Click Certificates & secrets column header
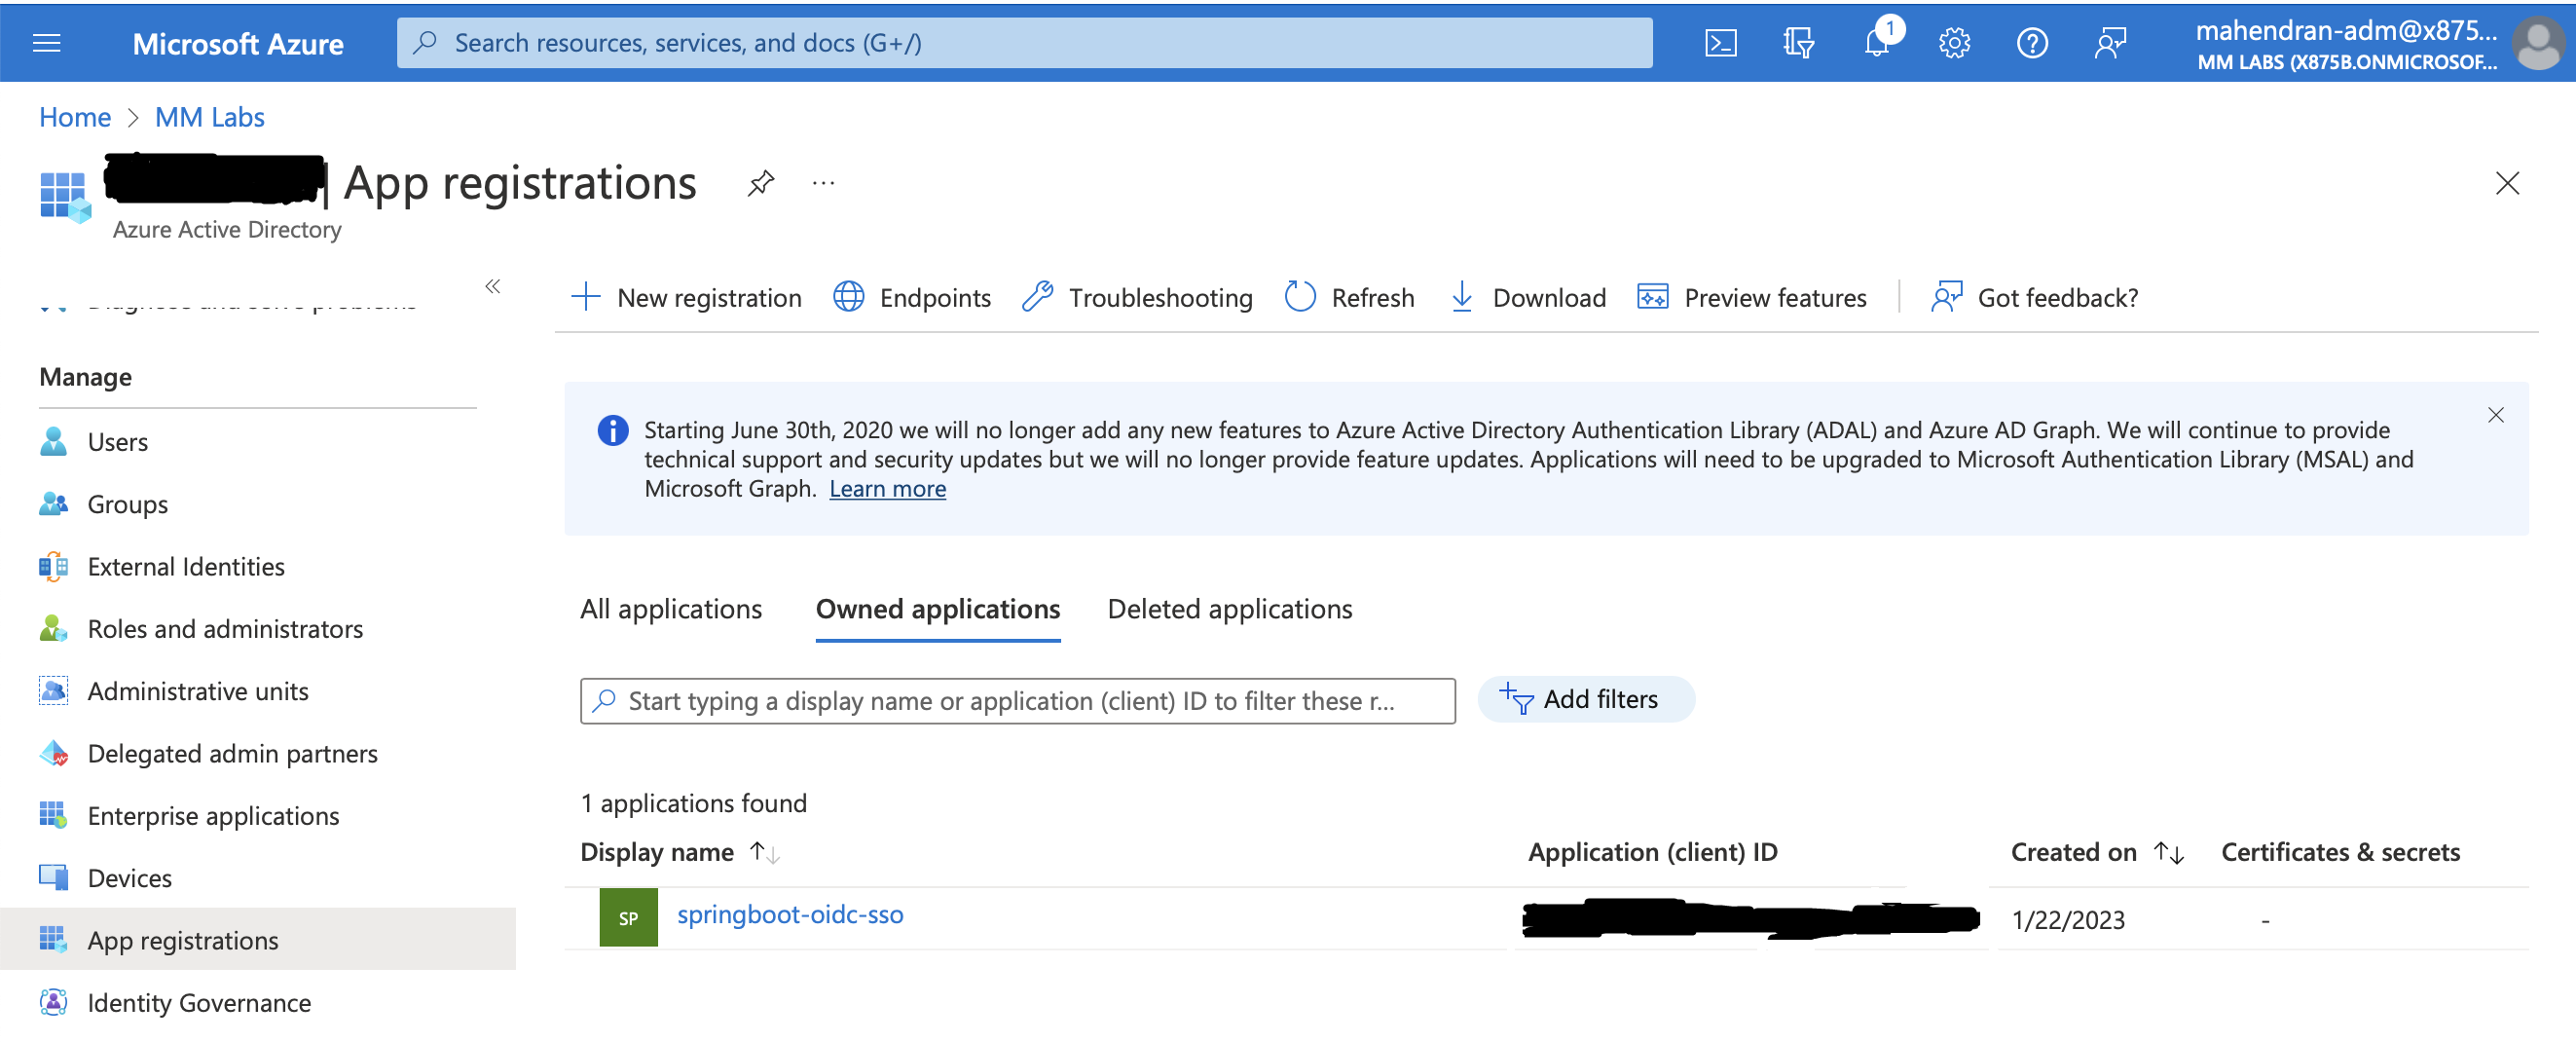Viewport: 2576px width, 1042px height. pyautogui.click(x=2340, y=852)
